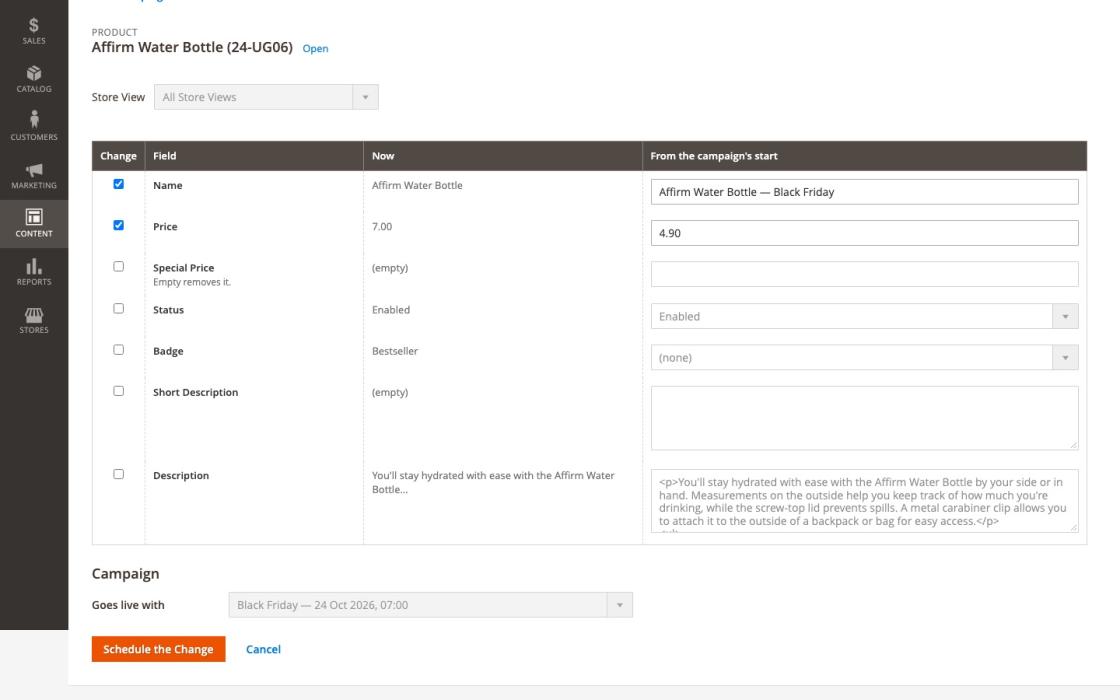Uncheck the Price change checkbox
The height and width of the screenshot is (700, 1120).
pos(119,226)
